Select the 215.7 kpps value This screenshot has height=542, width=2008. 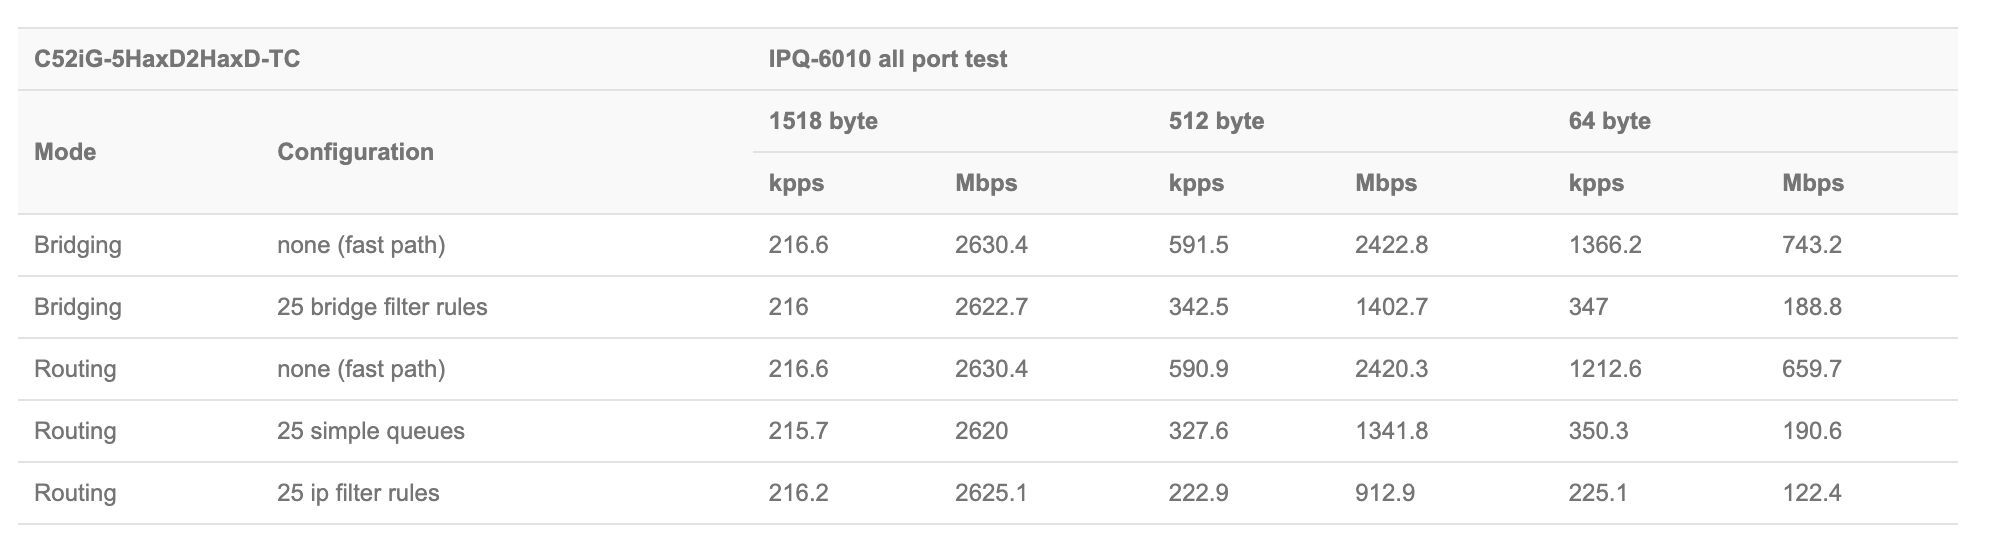(x=798, y=431)
